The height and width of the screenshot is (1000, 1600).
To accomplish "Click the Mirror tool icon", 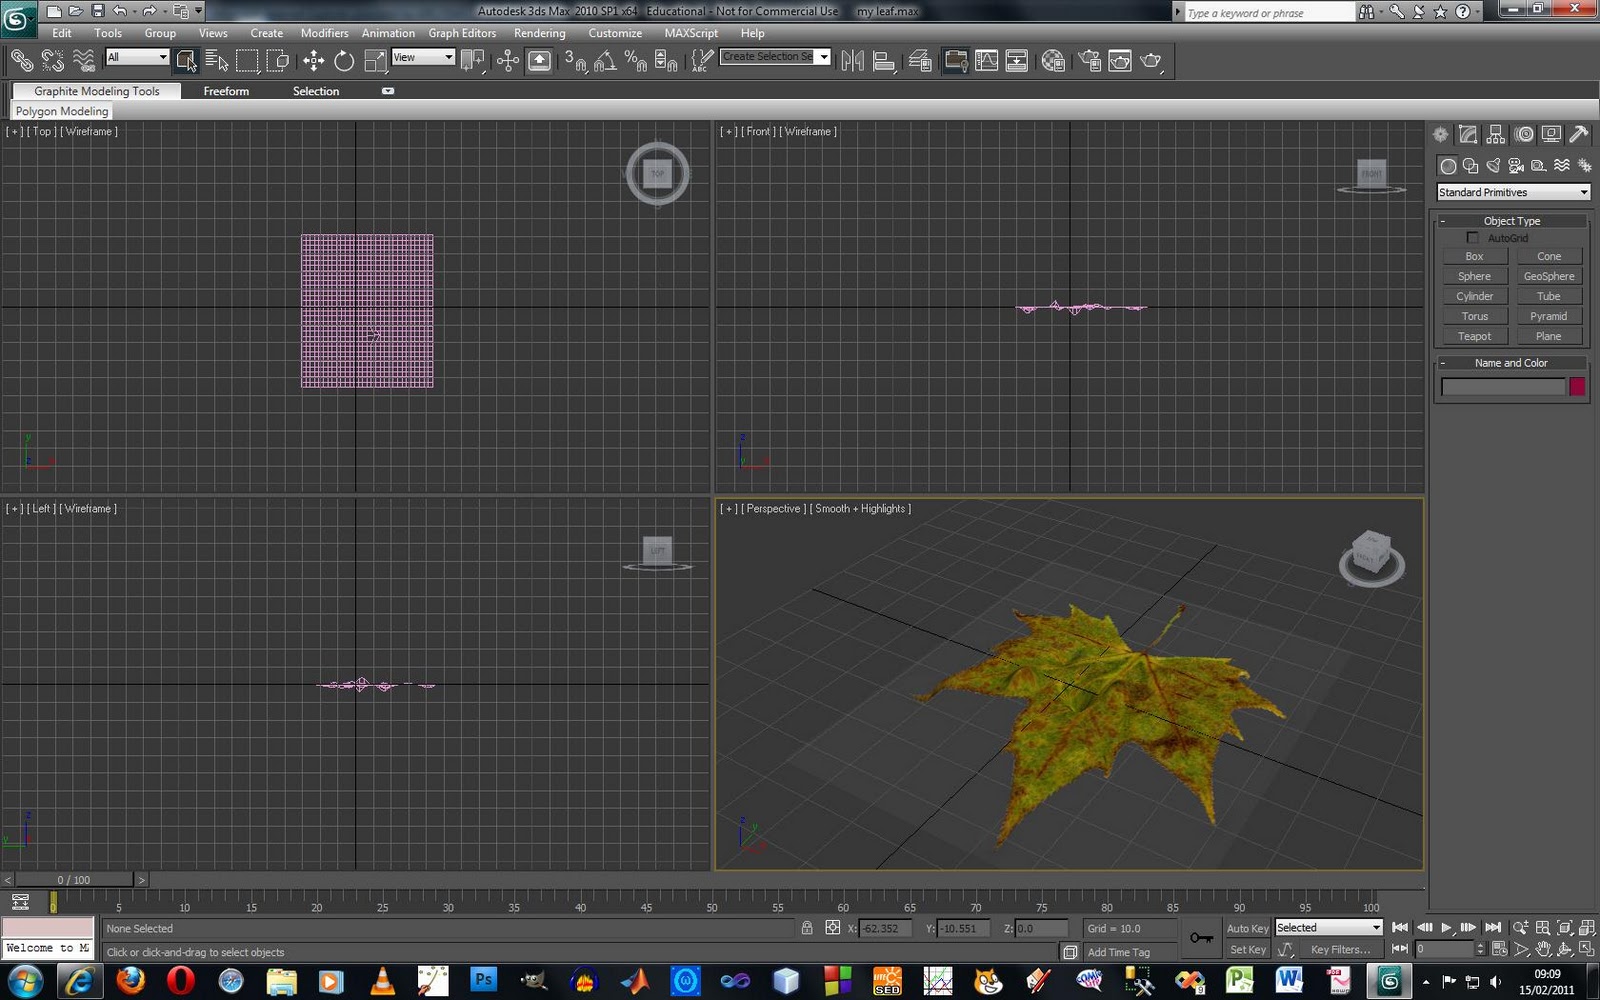I will click(x=852, y=61).
